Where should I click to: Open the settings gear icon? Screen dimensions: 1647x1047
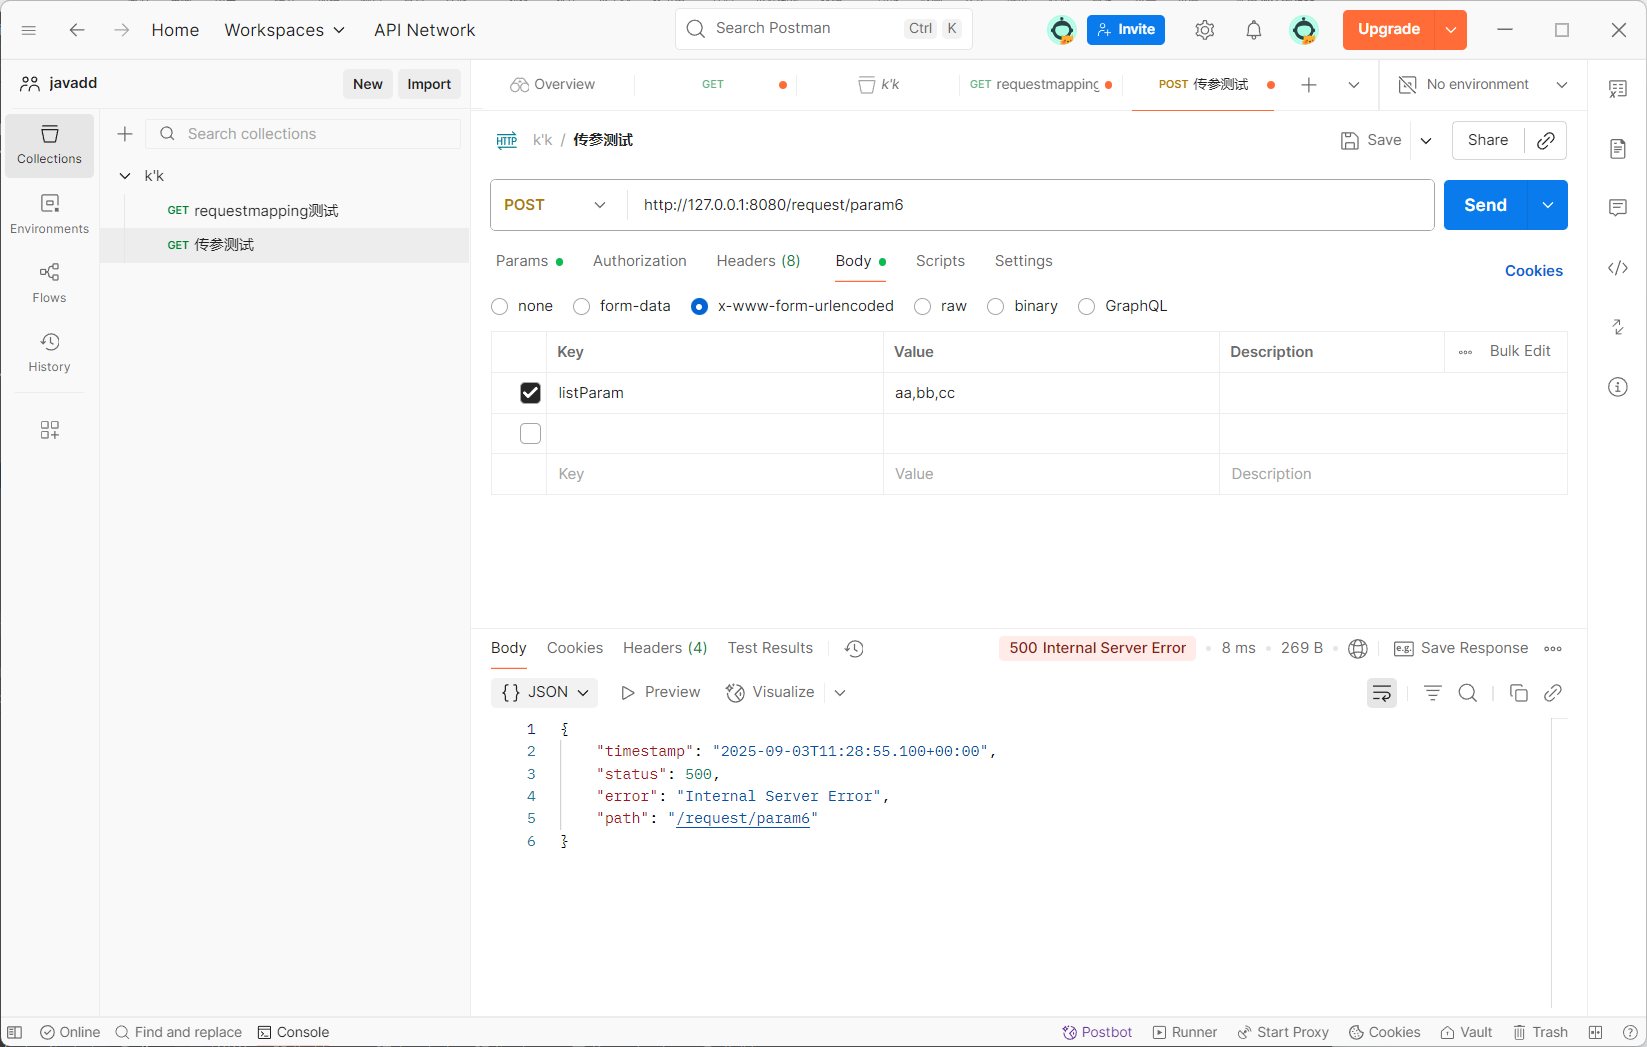coord(1205,30)
